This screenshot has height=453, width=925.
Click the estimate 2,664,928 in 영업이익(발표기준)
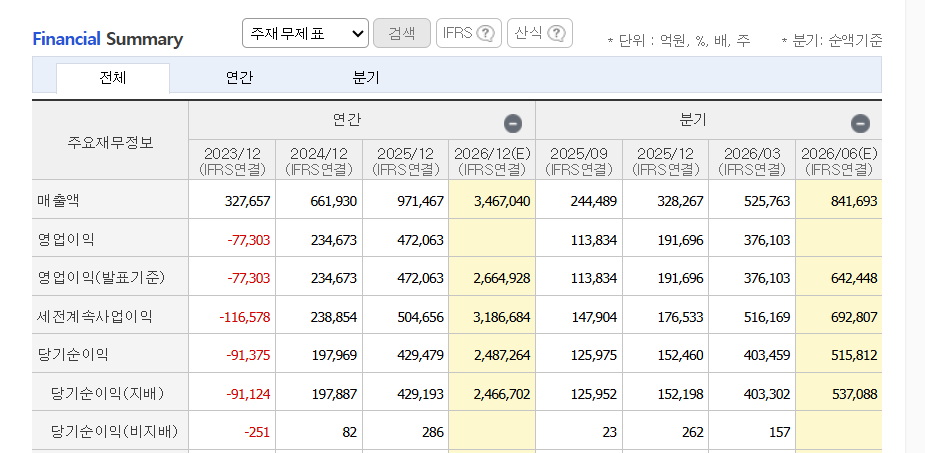click(x=502, y=278)
